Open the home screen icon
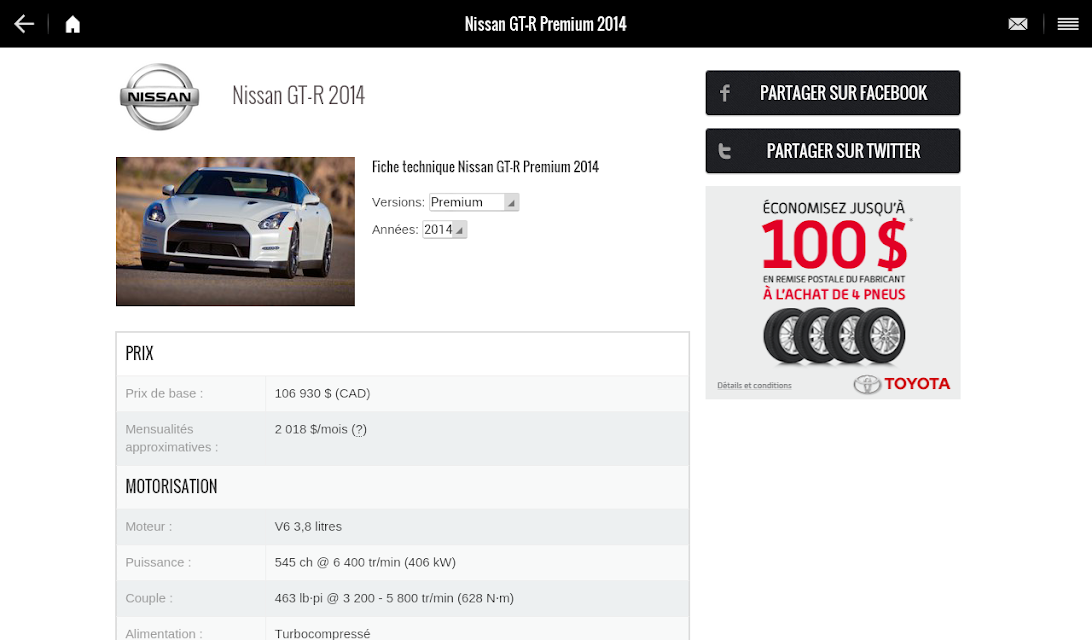 (72, 24)
